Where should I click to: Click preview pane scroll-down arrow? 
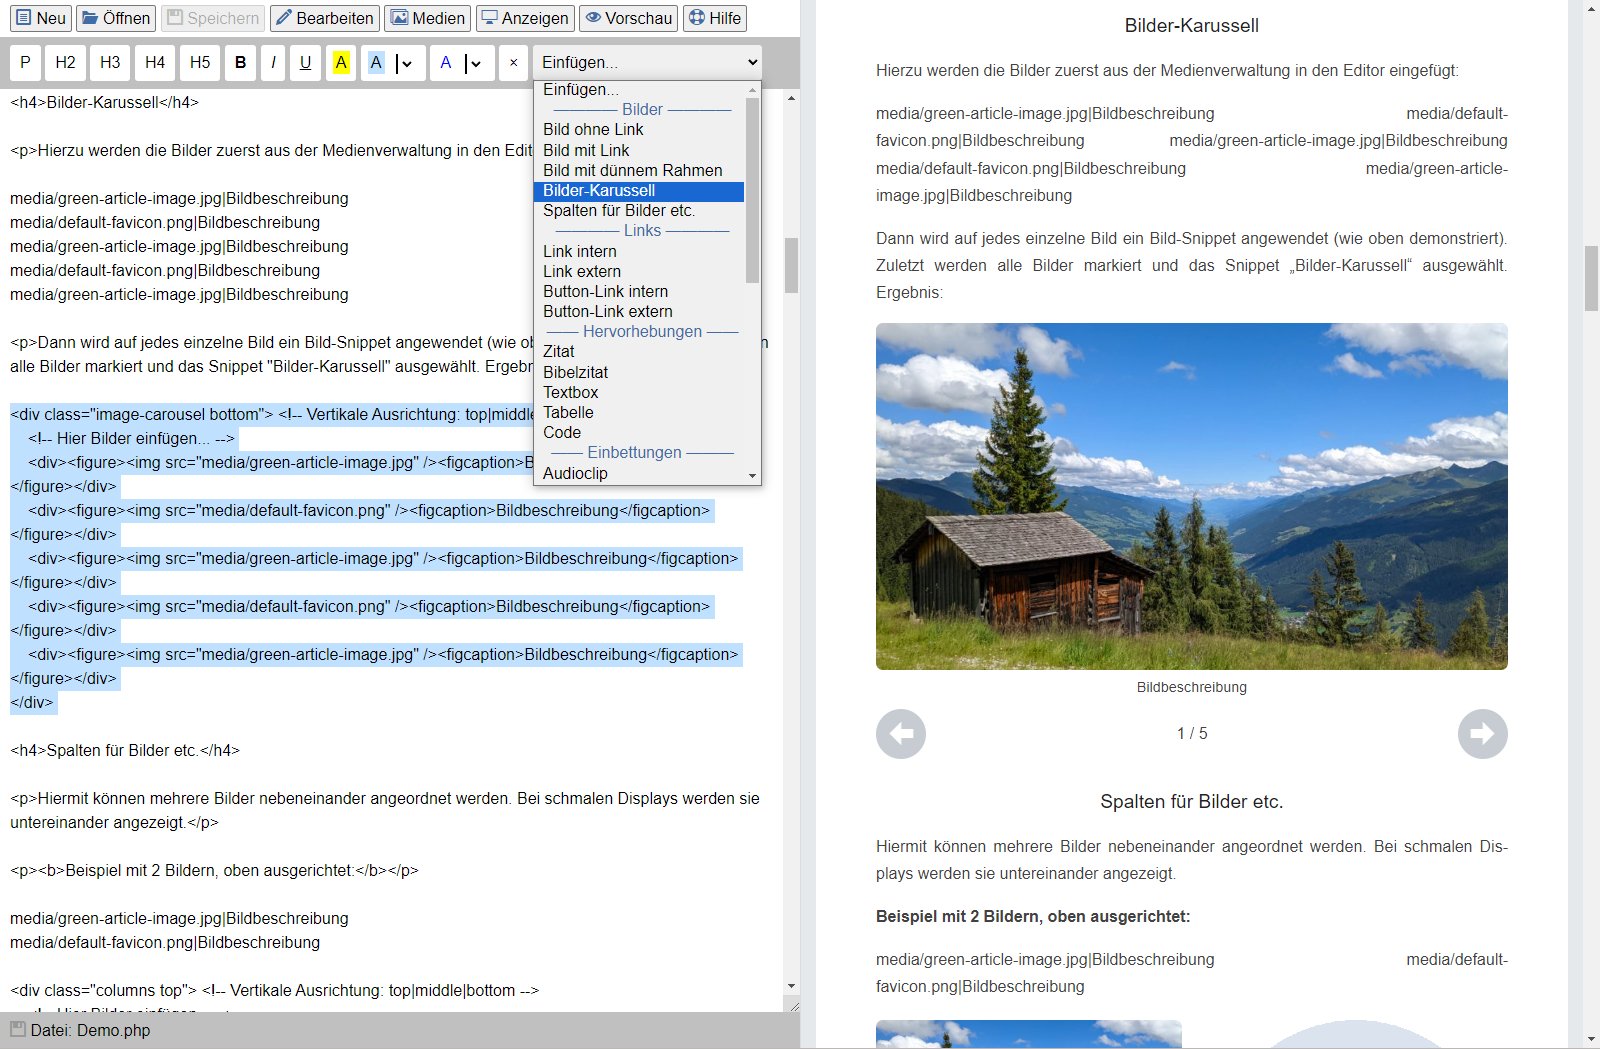point(1591,1039)
